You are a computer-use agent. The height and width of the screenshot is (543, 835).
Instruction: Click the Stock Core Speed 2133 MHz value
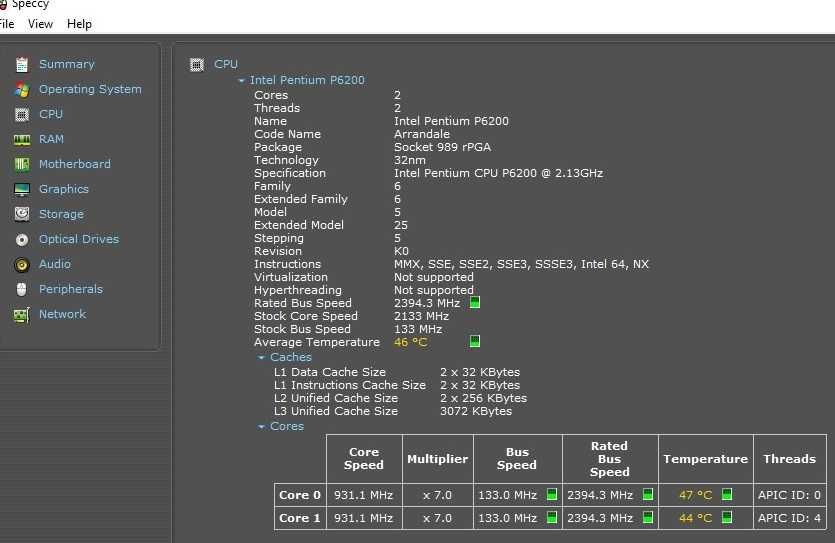click(x=421, y=316)
